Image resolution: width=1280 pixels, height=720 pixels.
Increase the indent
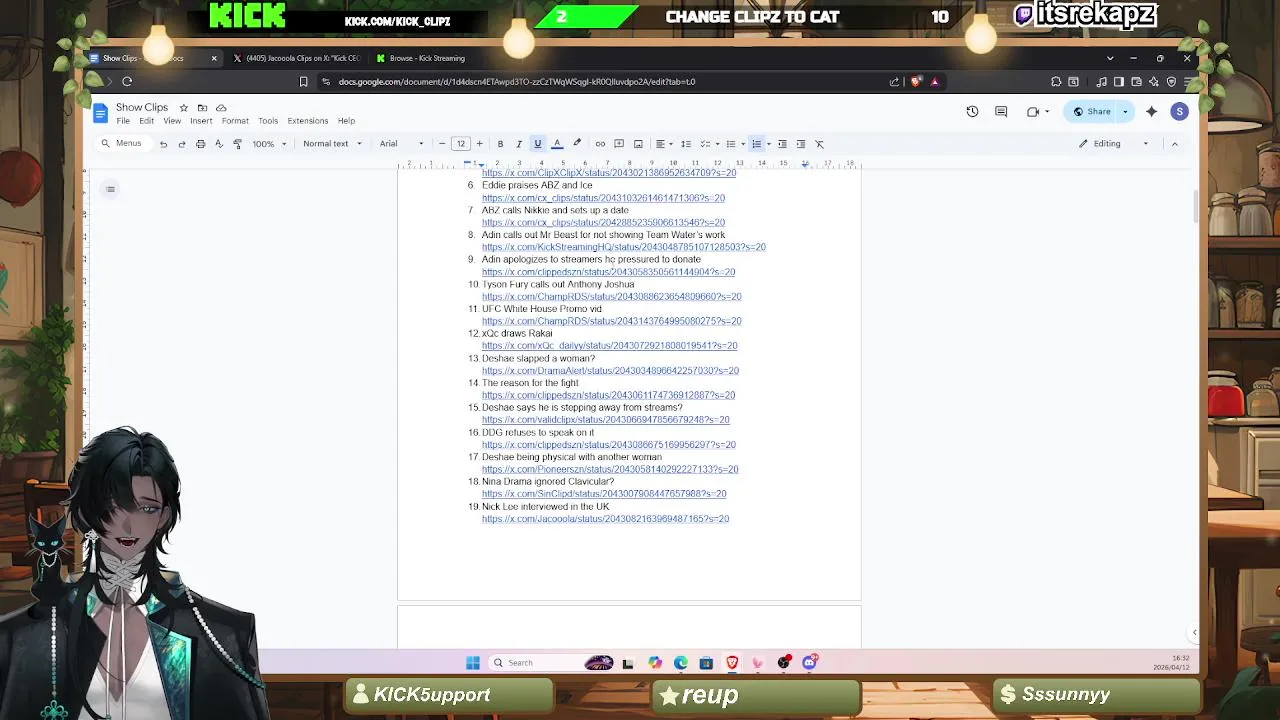[x=800, y=144]
